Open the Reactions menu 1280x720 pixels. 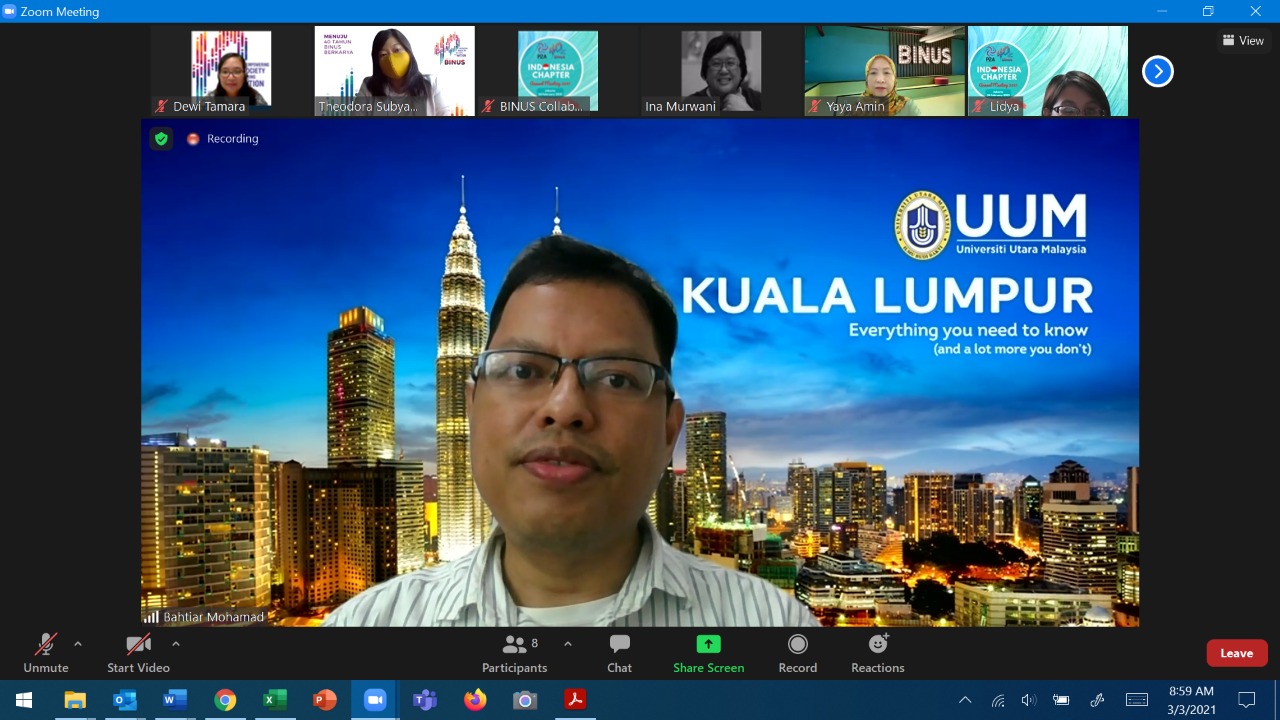pyautogui.click(x=877, y=653)
